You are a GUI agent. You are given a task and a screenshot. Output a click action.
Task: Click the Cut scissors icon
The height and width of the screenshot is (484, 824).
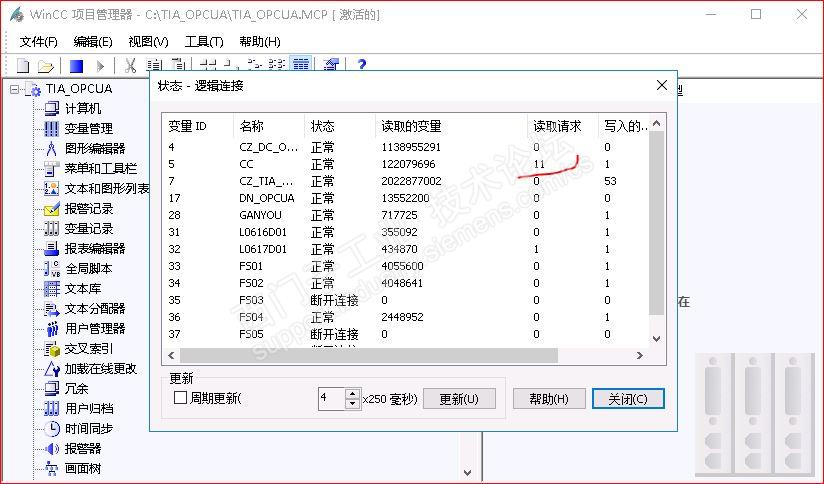pyautogui.click(x=130, y=66)
